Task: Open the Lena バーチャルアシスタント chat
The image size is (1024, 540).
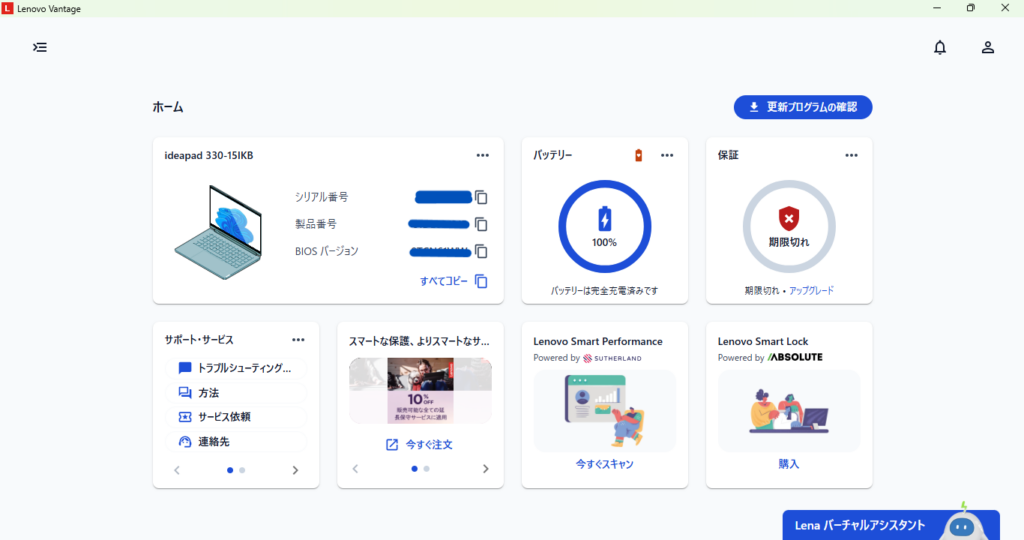Action: 891,525
